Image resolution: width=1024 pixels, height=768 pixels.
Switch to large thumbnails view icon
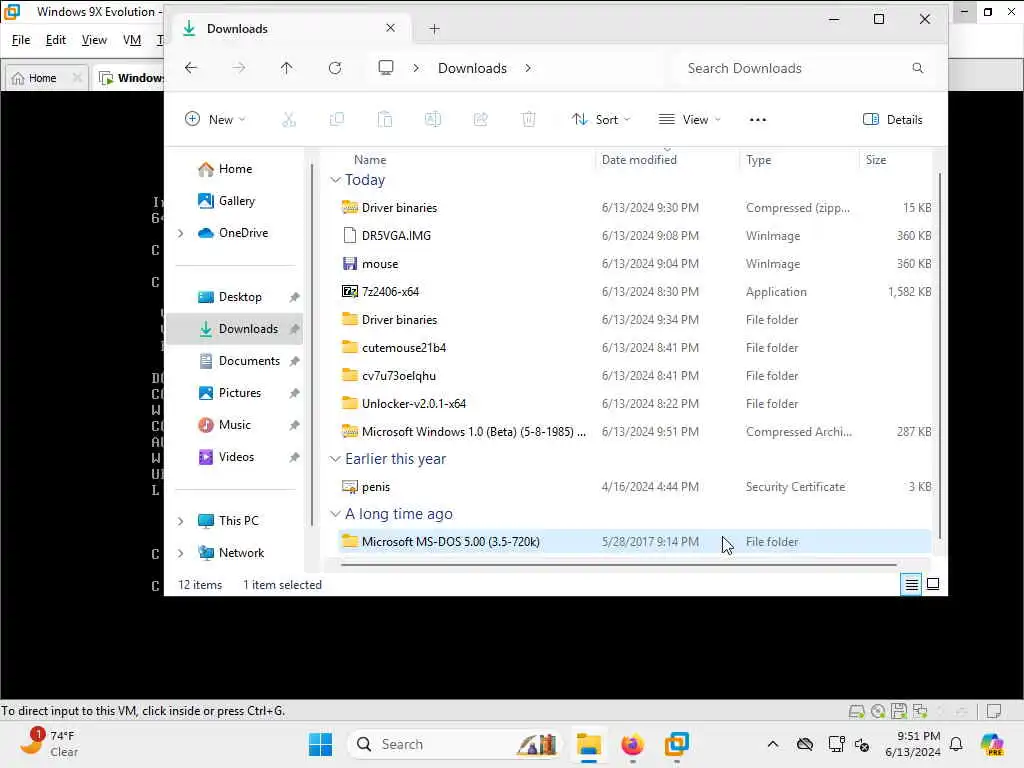(x=933, y=584)
